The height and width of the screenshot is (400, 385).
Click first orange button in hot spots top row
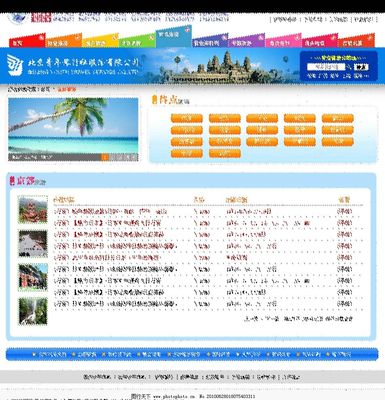[187, 118]
